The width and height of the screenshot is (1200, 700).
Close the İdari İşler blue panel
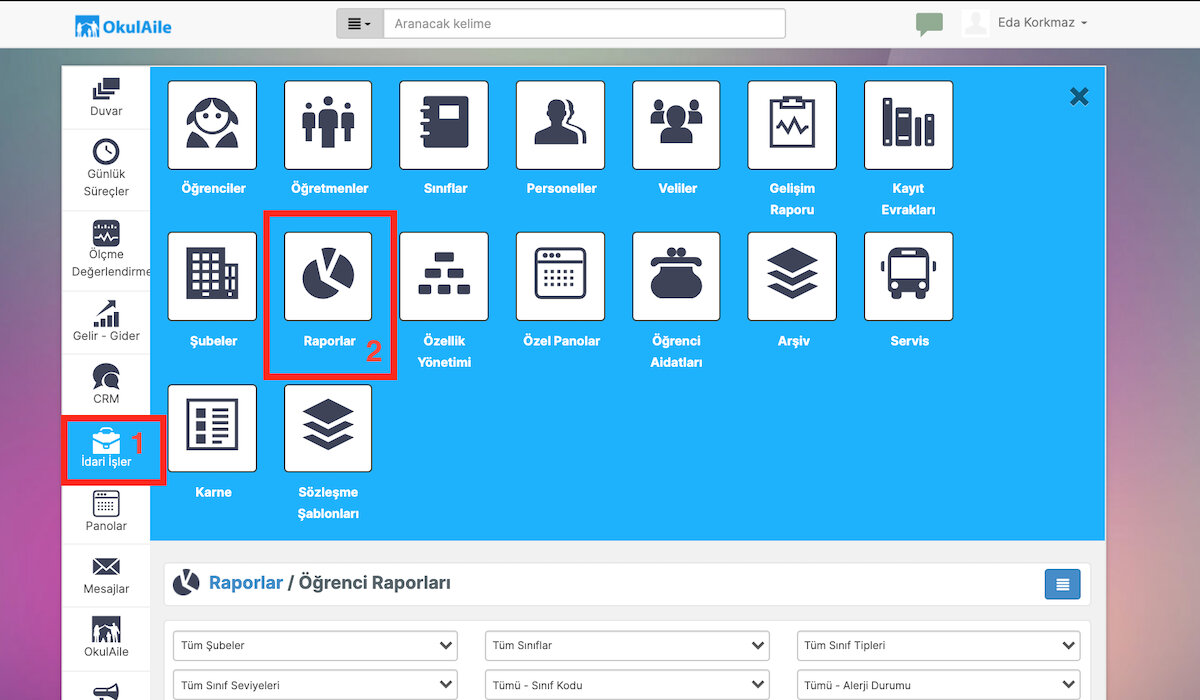pyautogui.click(x=1079, y=96)
